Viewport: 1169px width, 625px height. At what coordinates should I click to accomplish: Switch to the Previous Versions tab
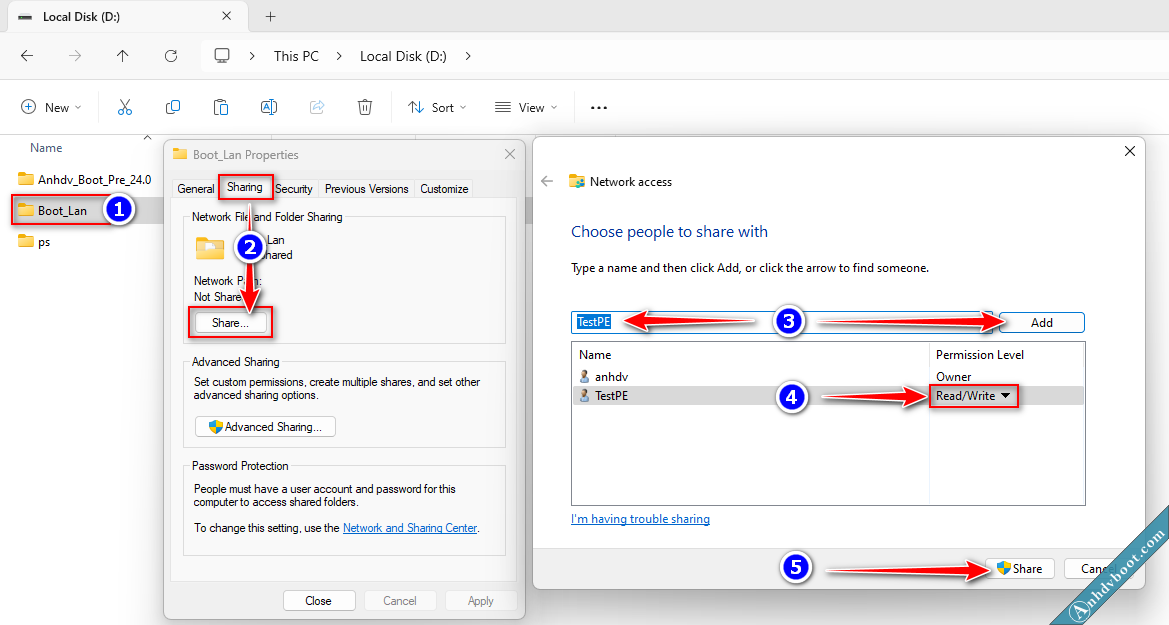click(366, 189)
